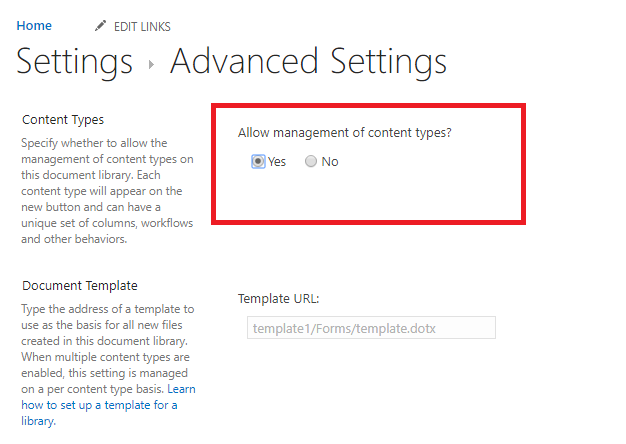Click the Template URL input field
The height and width of the screenshot is (444, 626).
point(371,328)
